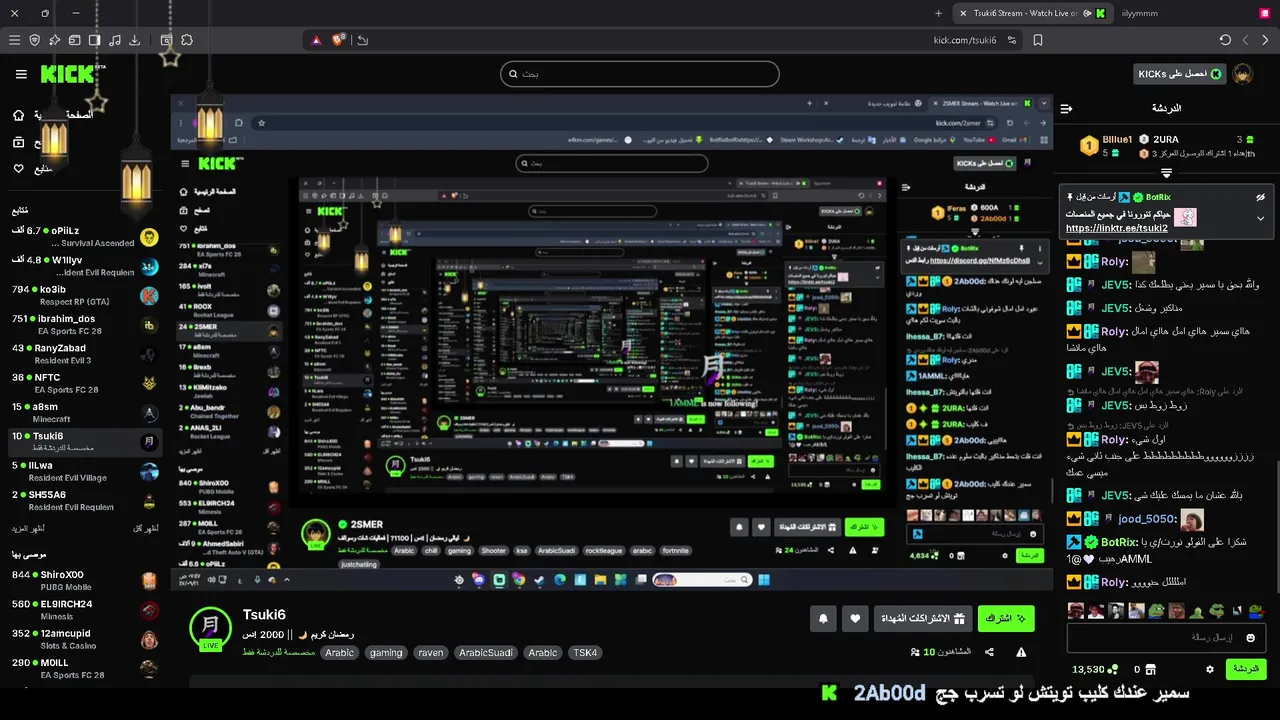Screen dimensions: 1280x720
Task: Click the gaming tag
Action: 386,653
